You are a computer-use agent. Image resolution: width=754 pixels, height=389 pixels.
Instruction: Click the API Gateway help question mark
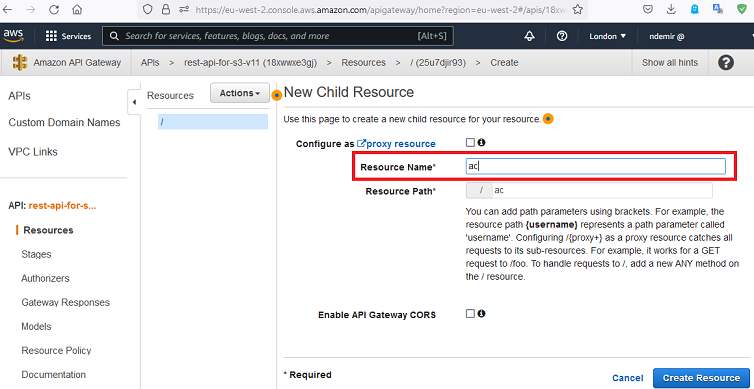point(726,63)
